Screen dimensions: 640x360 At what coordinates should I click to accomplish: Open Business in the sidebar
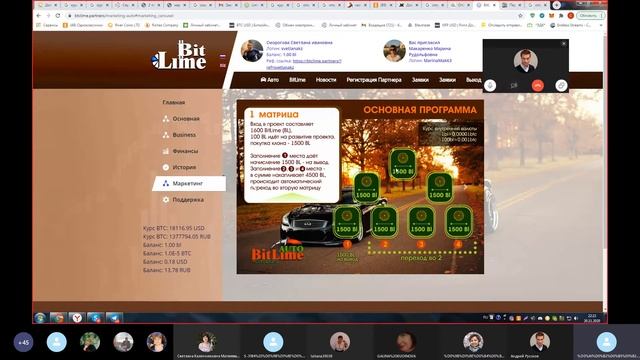(x=184, y=135)
